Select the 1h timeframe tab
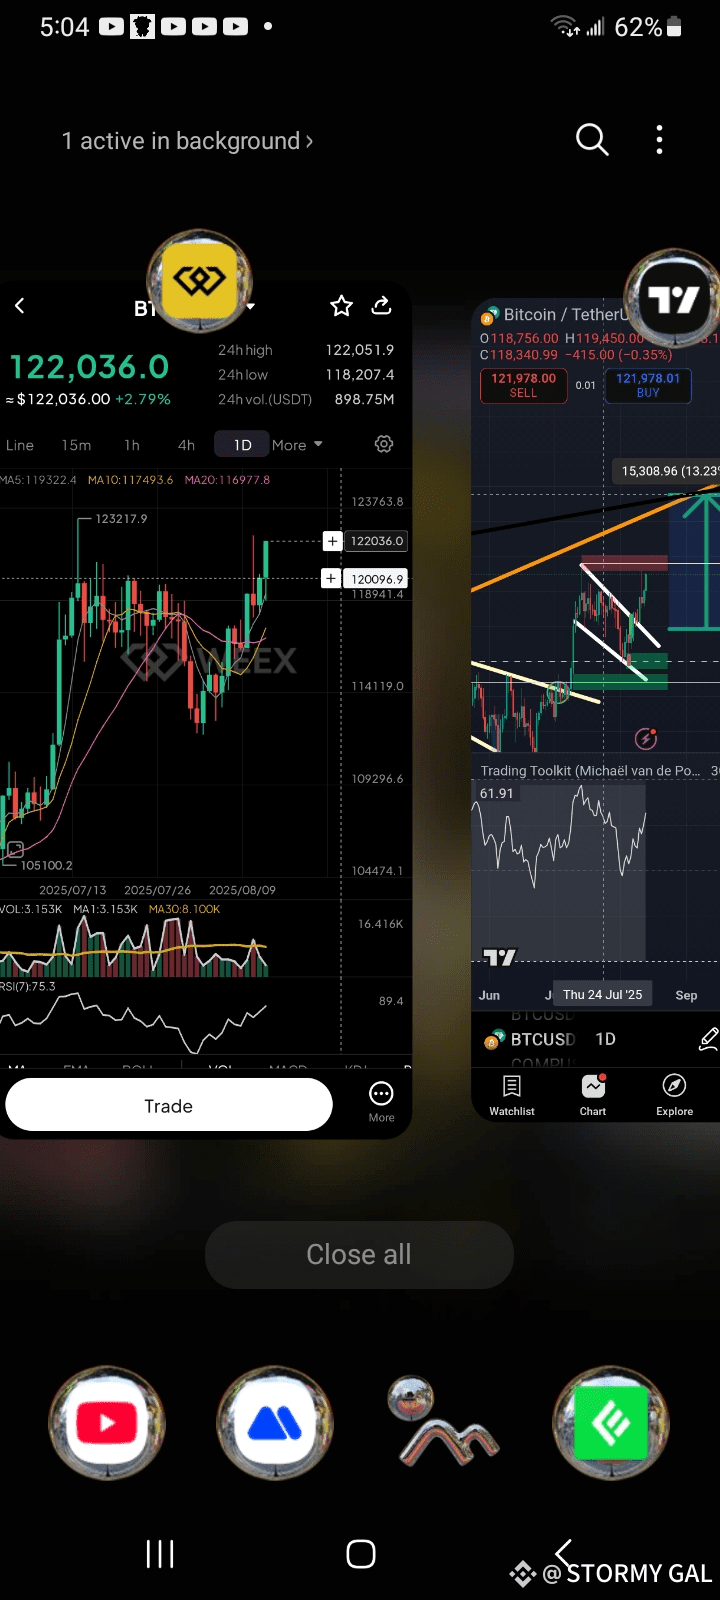The image size is (720, 1600). pos(132,445)
